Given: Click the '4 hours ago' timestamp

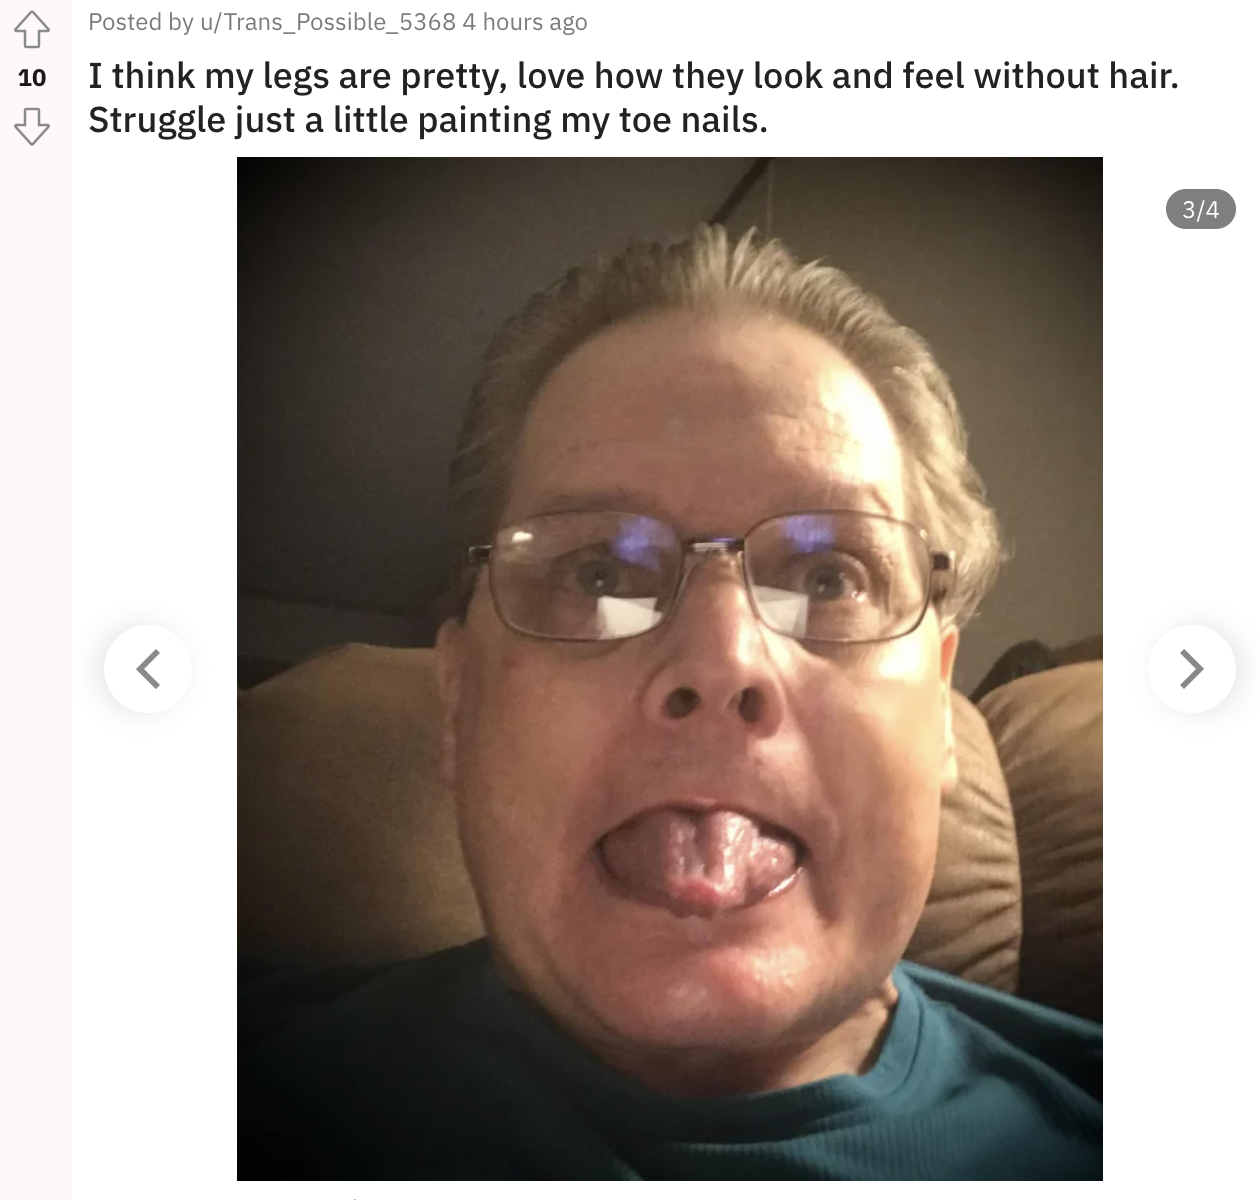Looking at the screenshot, I should tap(525, 22).
